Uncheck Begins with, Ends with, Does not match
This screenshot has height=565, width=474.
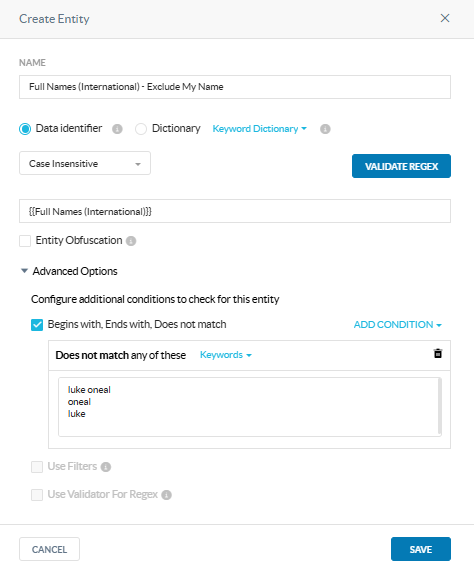point(37,325)
